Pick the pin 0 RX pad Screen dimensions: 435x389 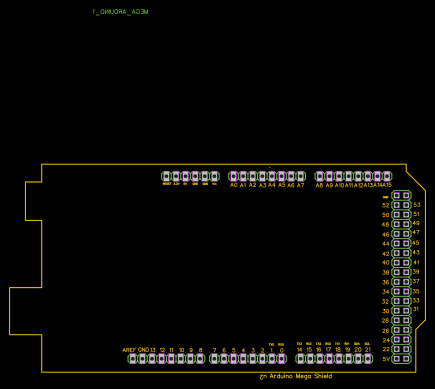[282, 359]
